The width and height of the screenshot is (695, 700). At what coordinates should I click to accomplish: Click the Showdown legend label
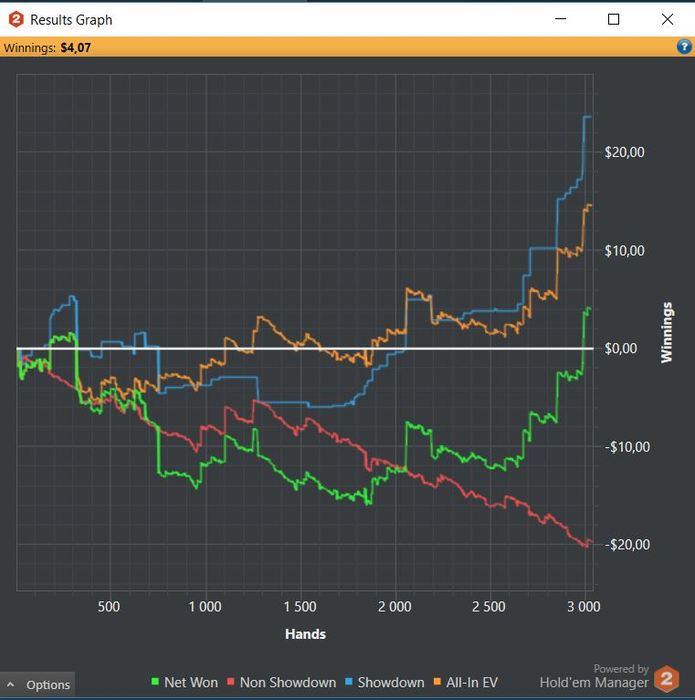(391, 682)
